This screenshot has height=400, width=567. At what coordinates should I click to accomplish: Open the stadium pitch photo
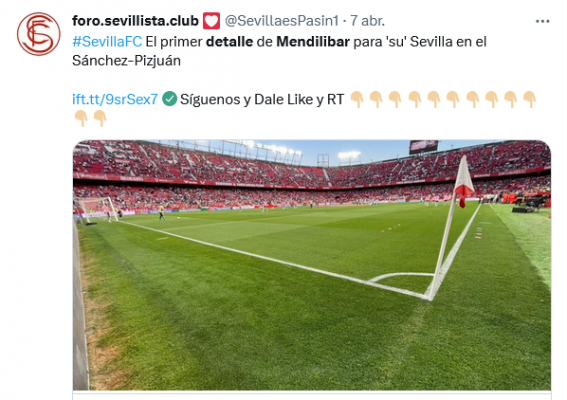(x=312, y=265)
